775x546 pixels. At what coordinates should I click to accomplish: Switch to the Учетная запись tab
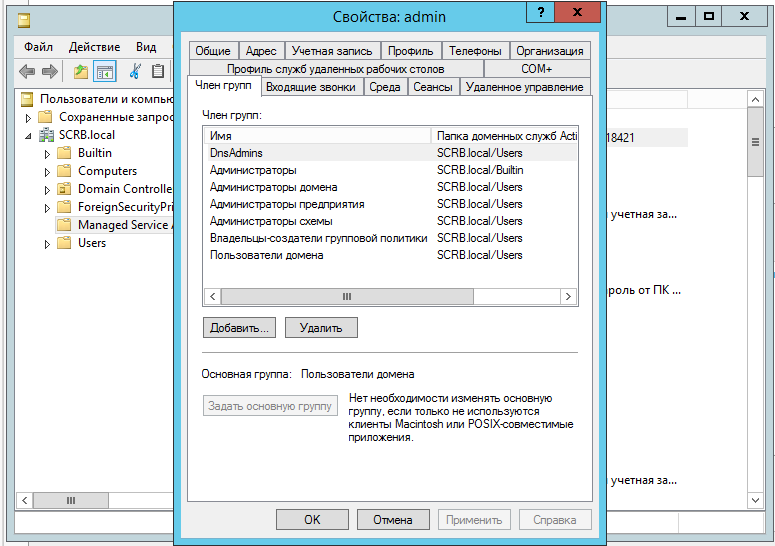(x=332, y=51)
